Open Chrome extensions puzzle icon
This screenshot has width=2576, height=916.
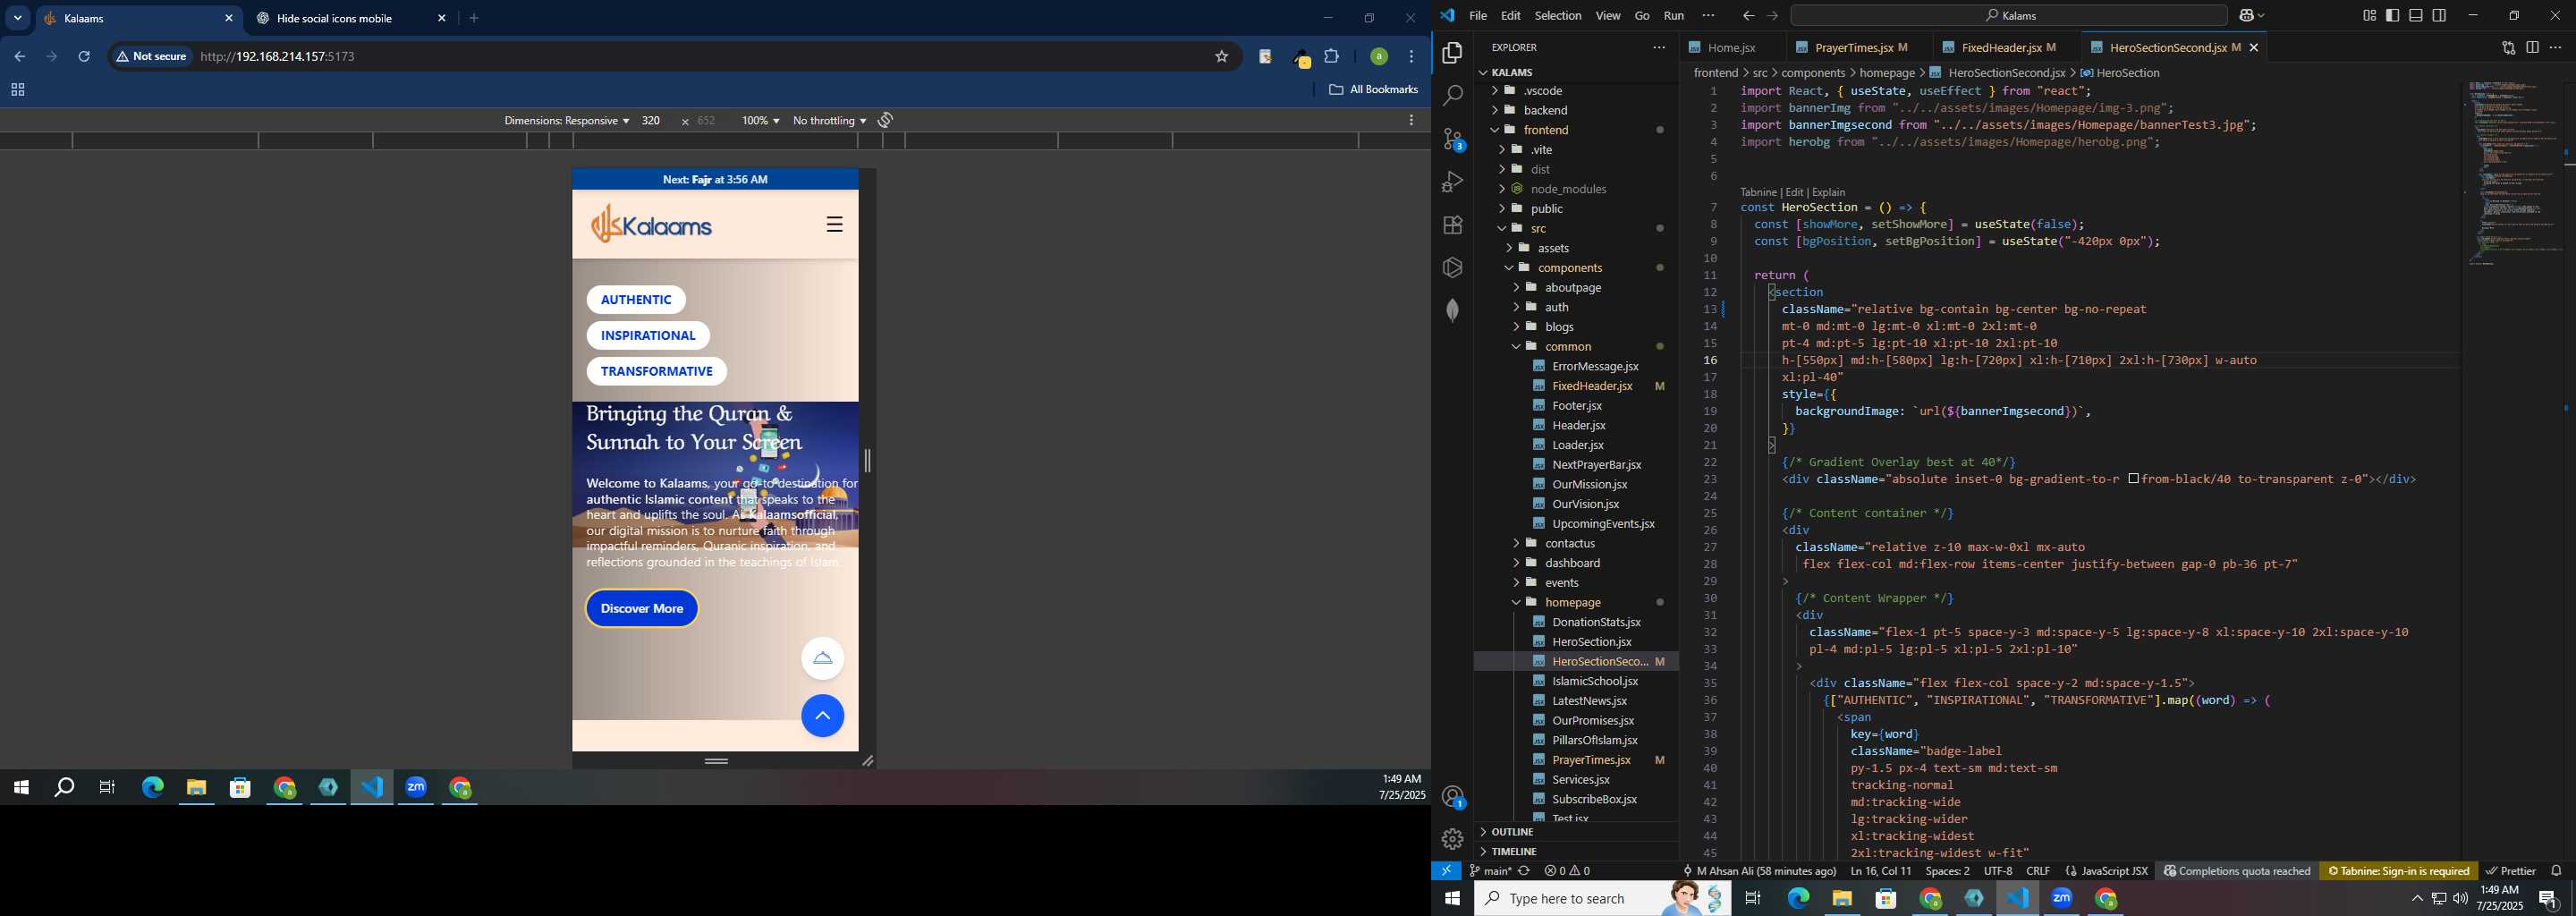(x=1332, y=57)
